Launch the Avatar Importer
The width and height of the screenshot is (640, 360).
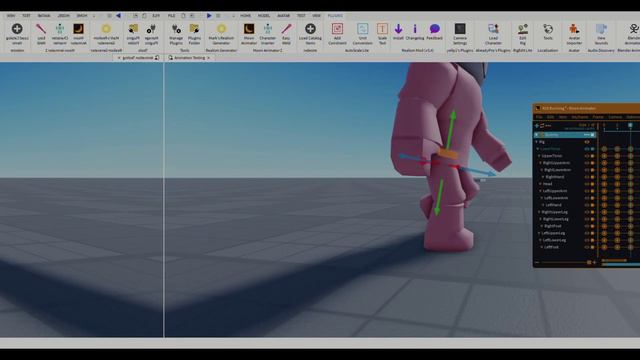pos(574,33)
